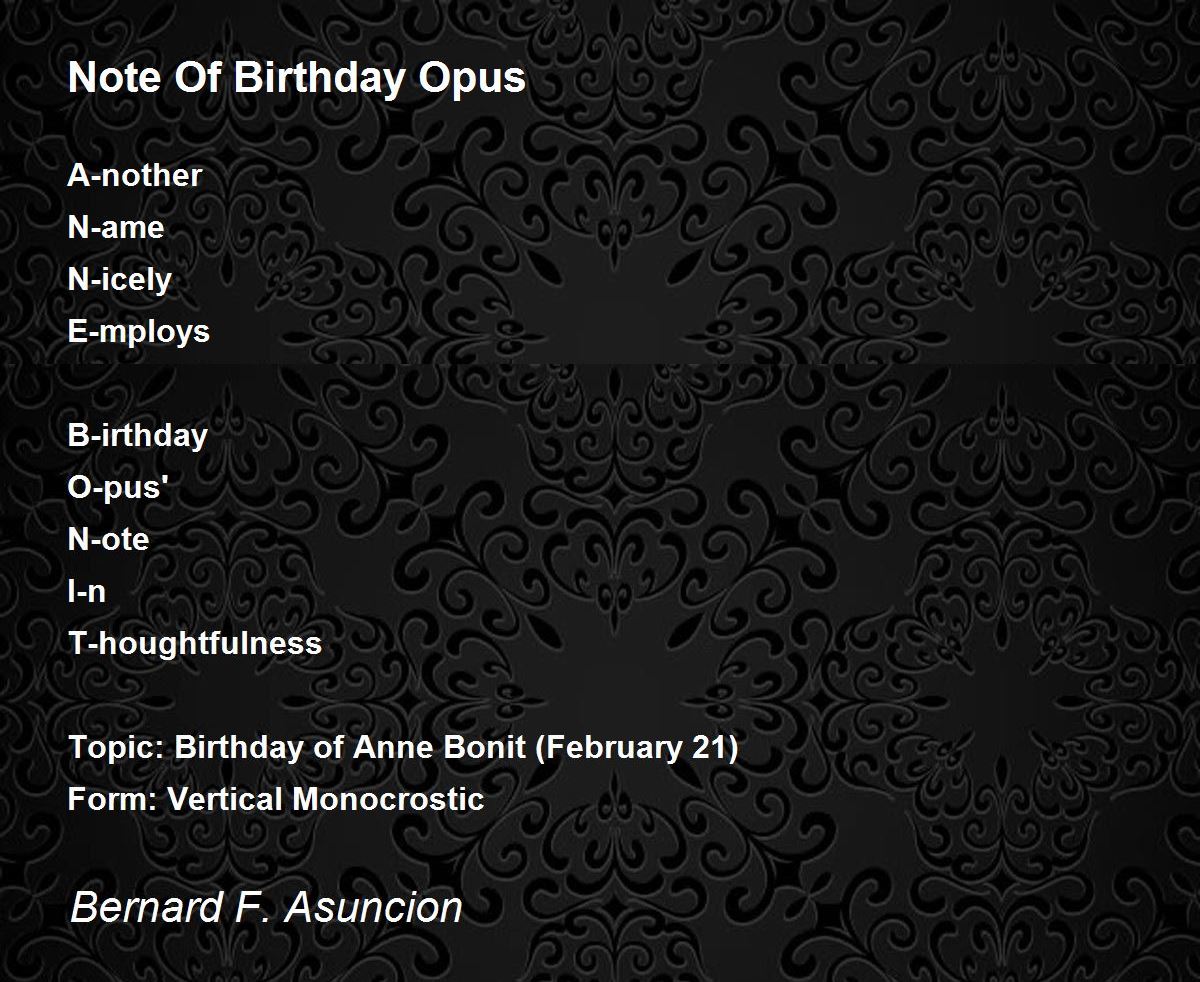Image resolution: width=1200 pixels, height=982 pixels.
Task: Click the Topic line about Anne Bonit
Action: [x=403, y=747]
